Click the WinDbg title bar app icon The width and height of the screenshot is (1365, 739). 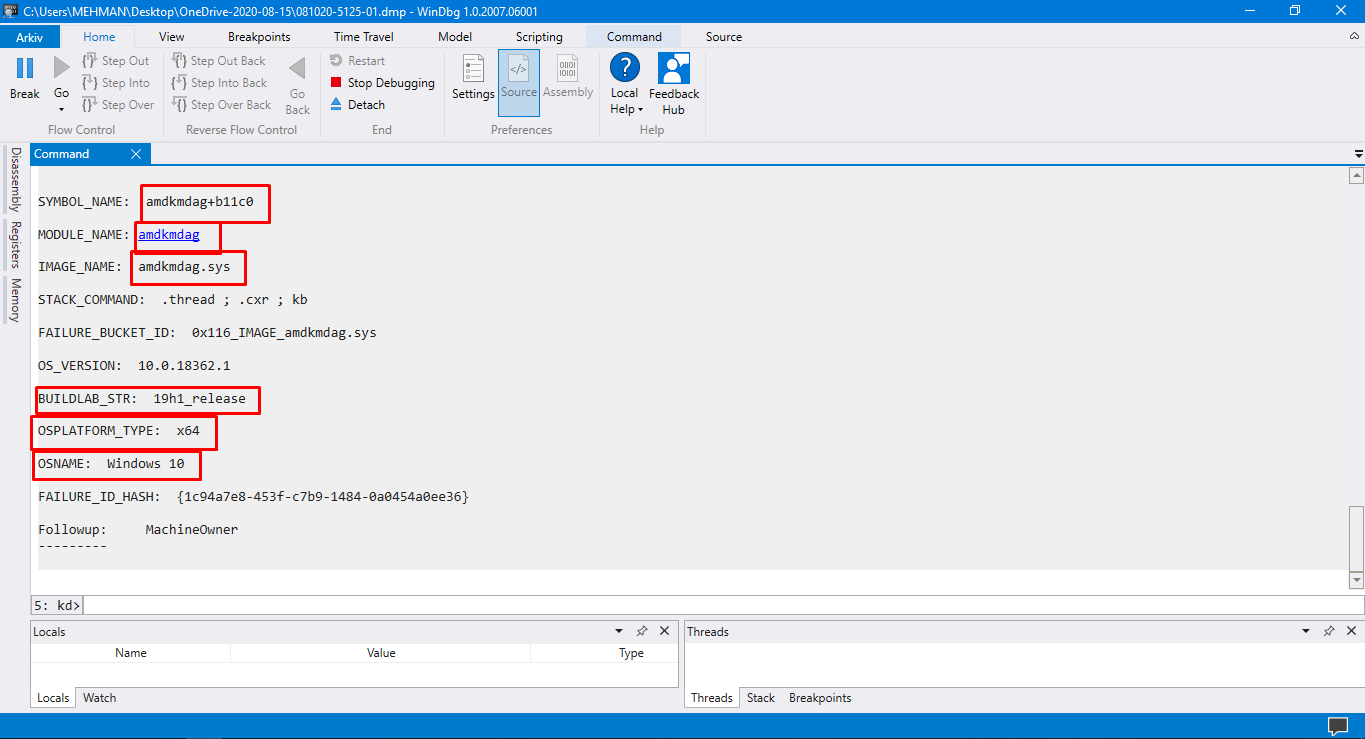10,10
